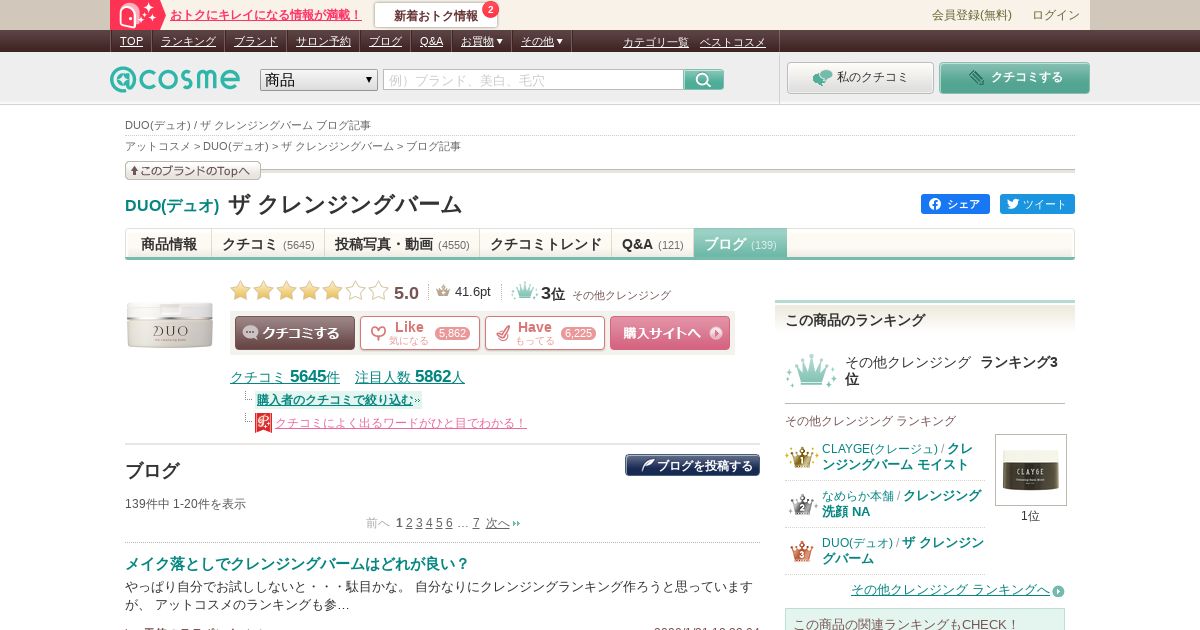
Task: Click the 新着おトク情報 button
Action: pos(436,15)
